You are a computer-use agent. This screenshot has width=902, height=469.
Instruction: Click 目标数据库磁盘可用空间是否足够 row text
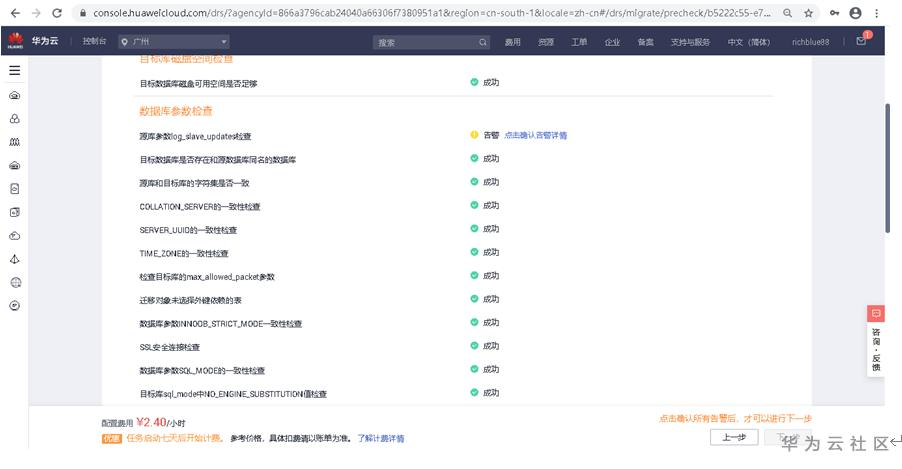pyautogui.click(x=198, y=83)
